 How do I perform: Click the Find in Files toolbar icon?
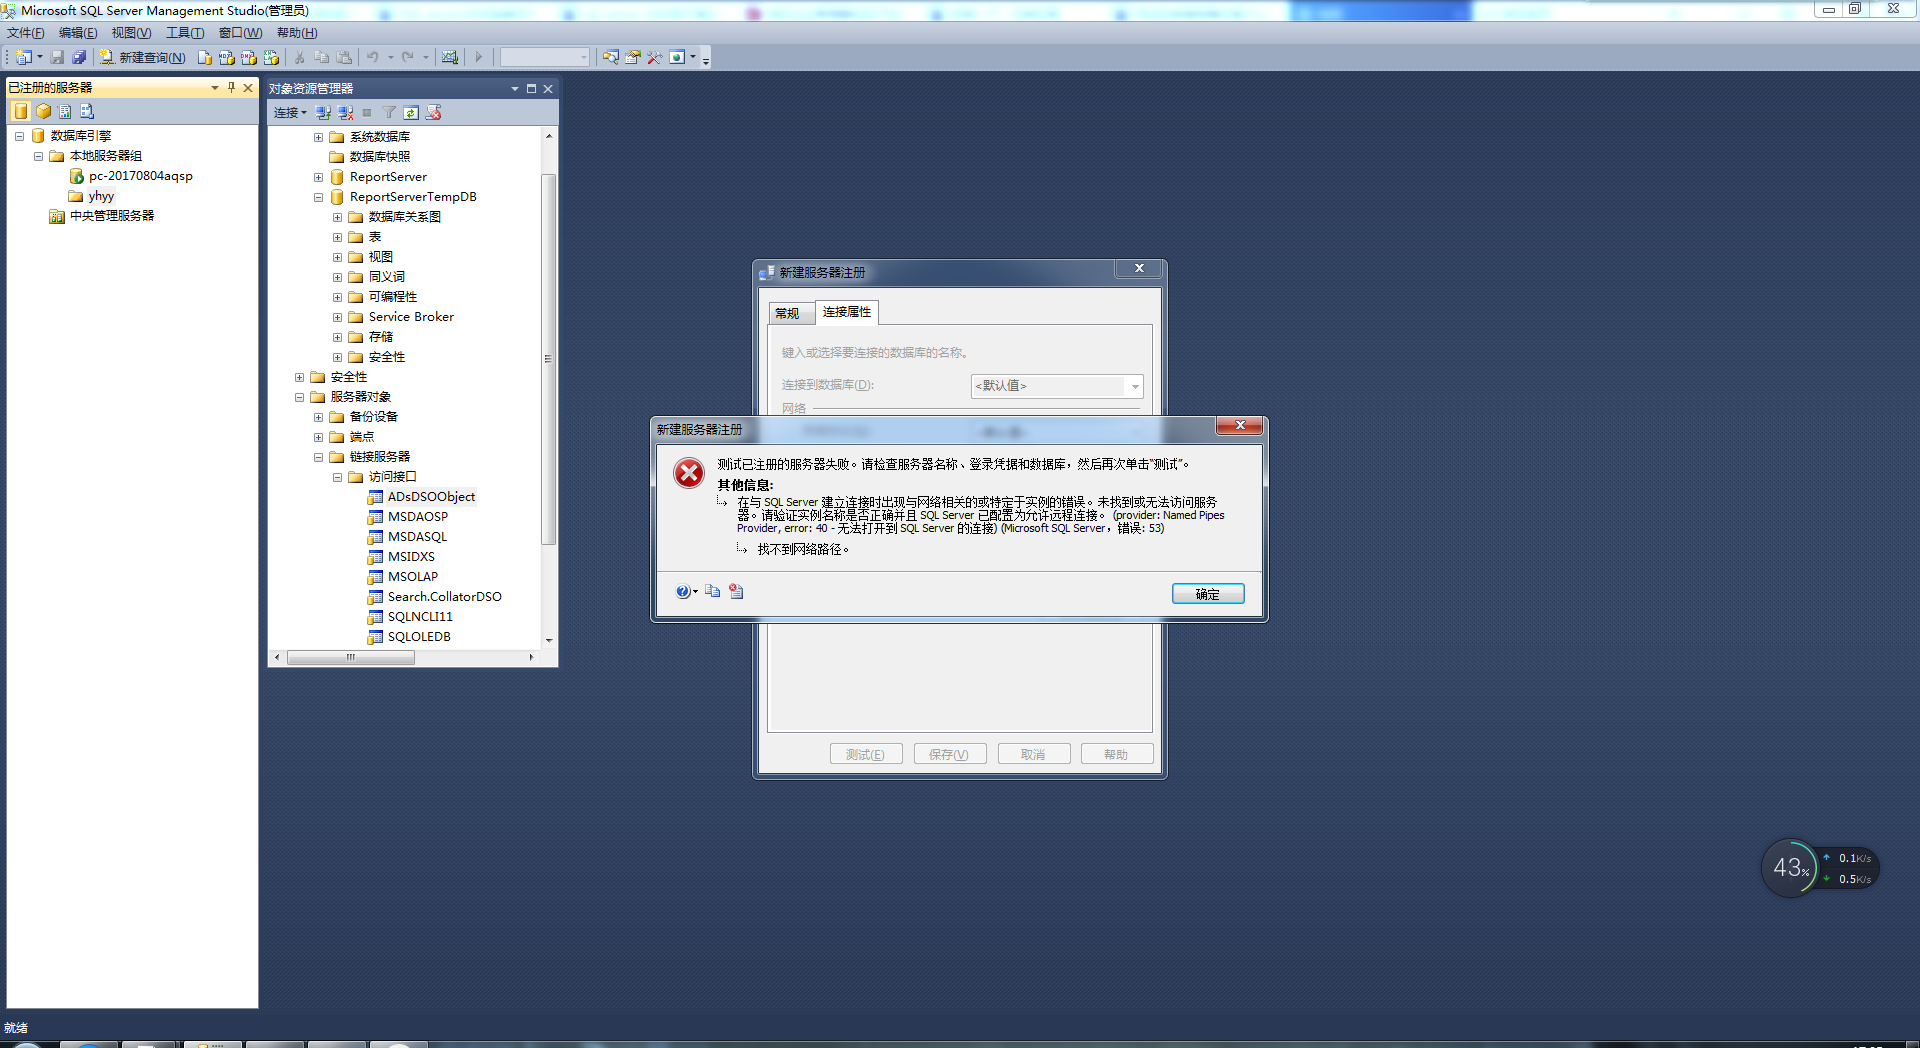(610, 58)
